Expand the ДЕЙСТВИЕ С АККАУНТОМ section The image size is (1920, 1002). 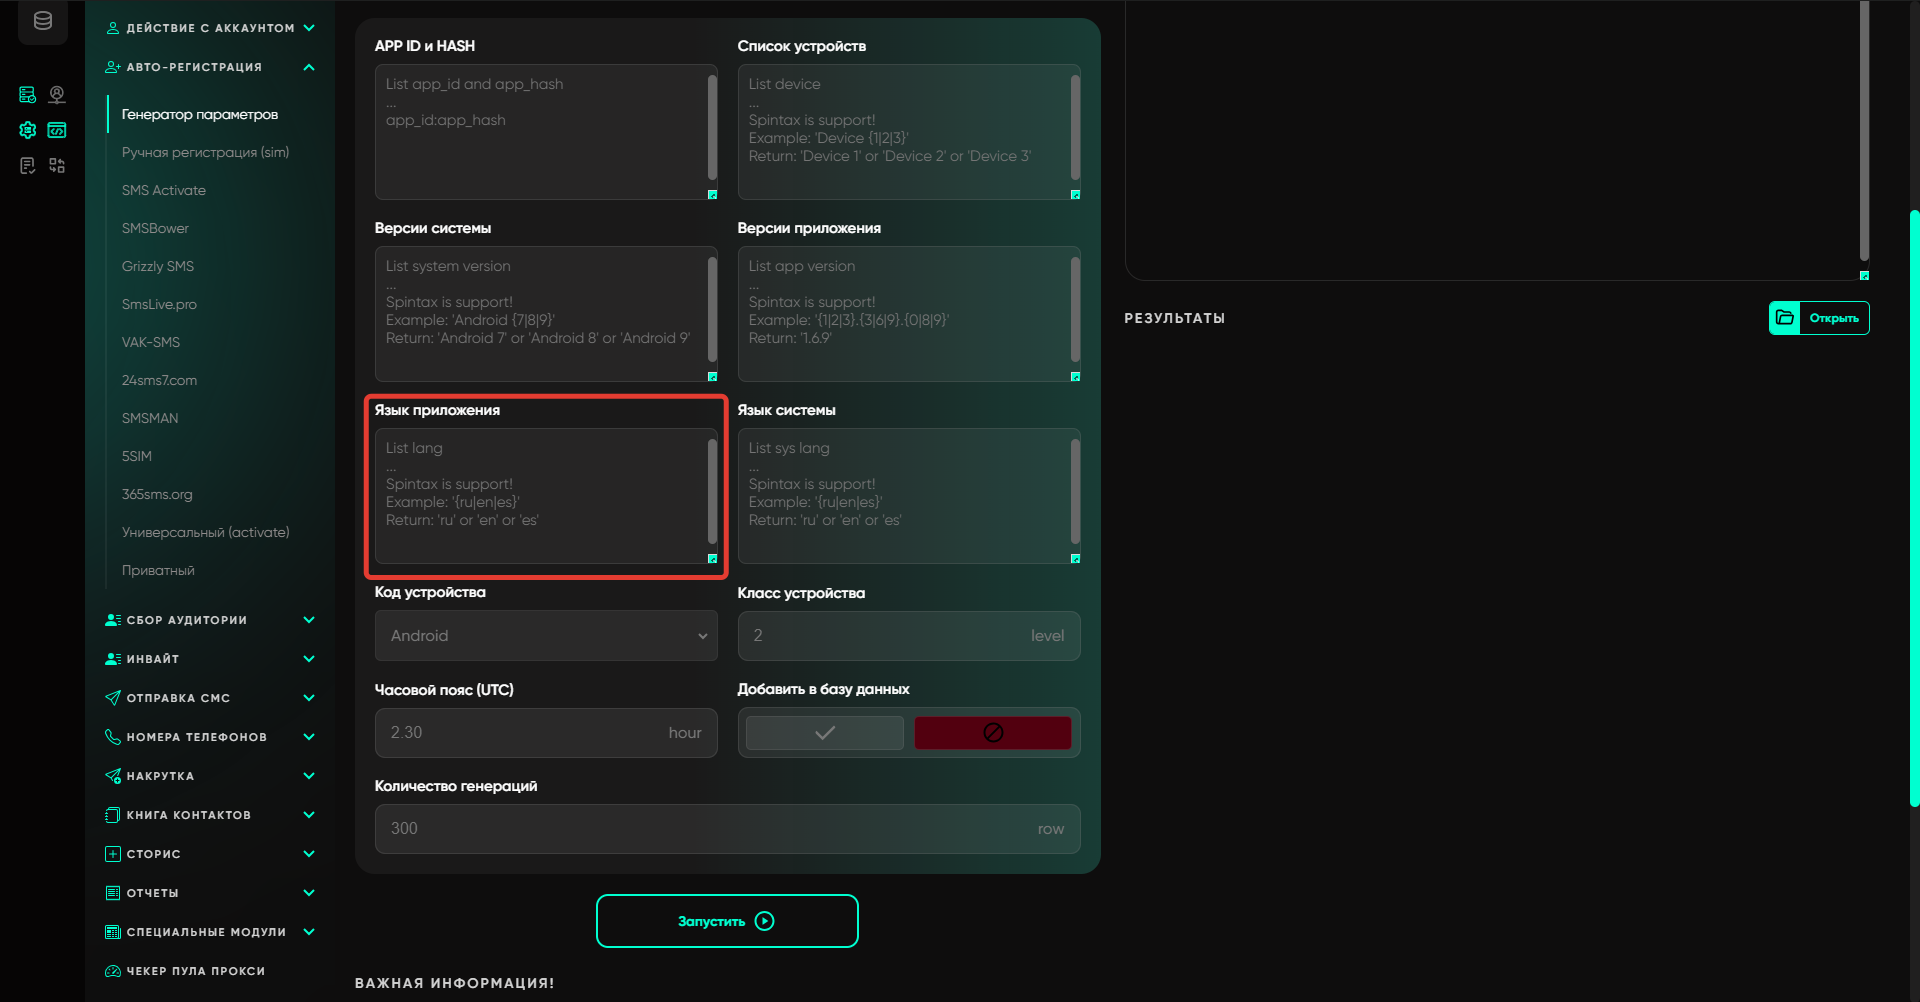(x=309, y=28)
